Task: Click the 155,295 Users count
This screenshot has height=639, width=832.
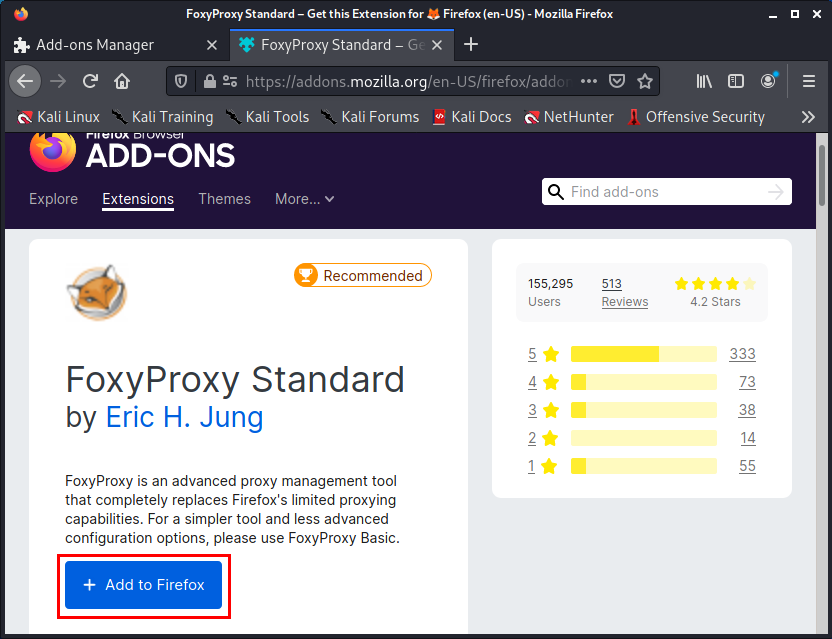Action: click(550, 292)
